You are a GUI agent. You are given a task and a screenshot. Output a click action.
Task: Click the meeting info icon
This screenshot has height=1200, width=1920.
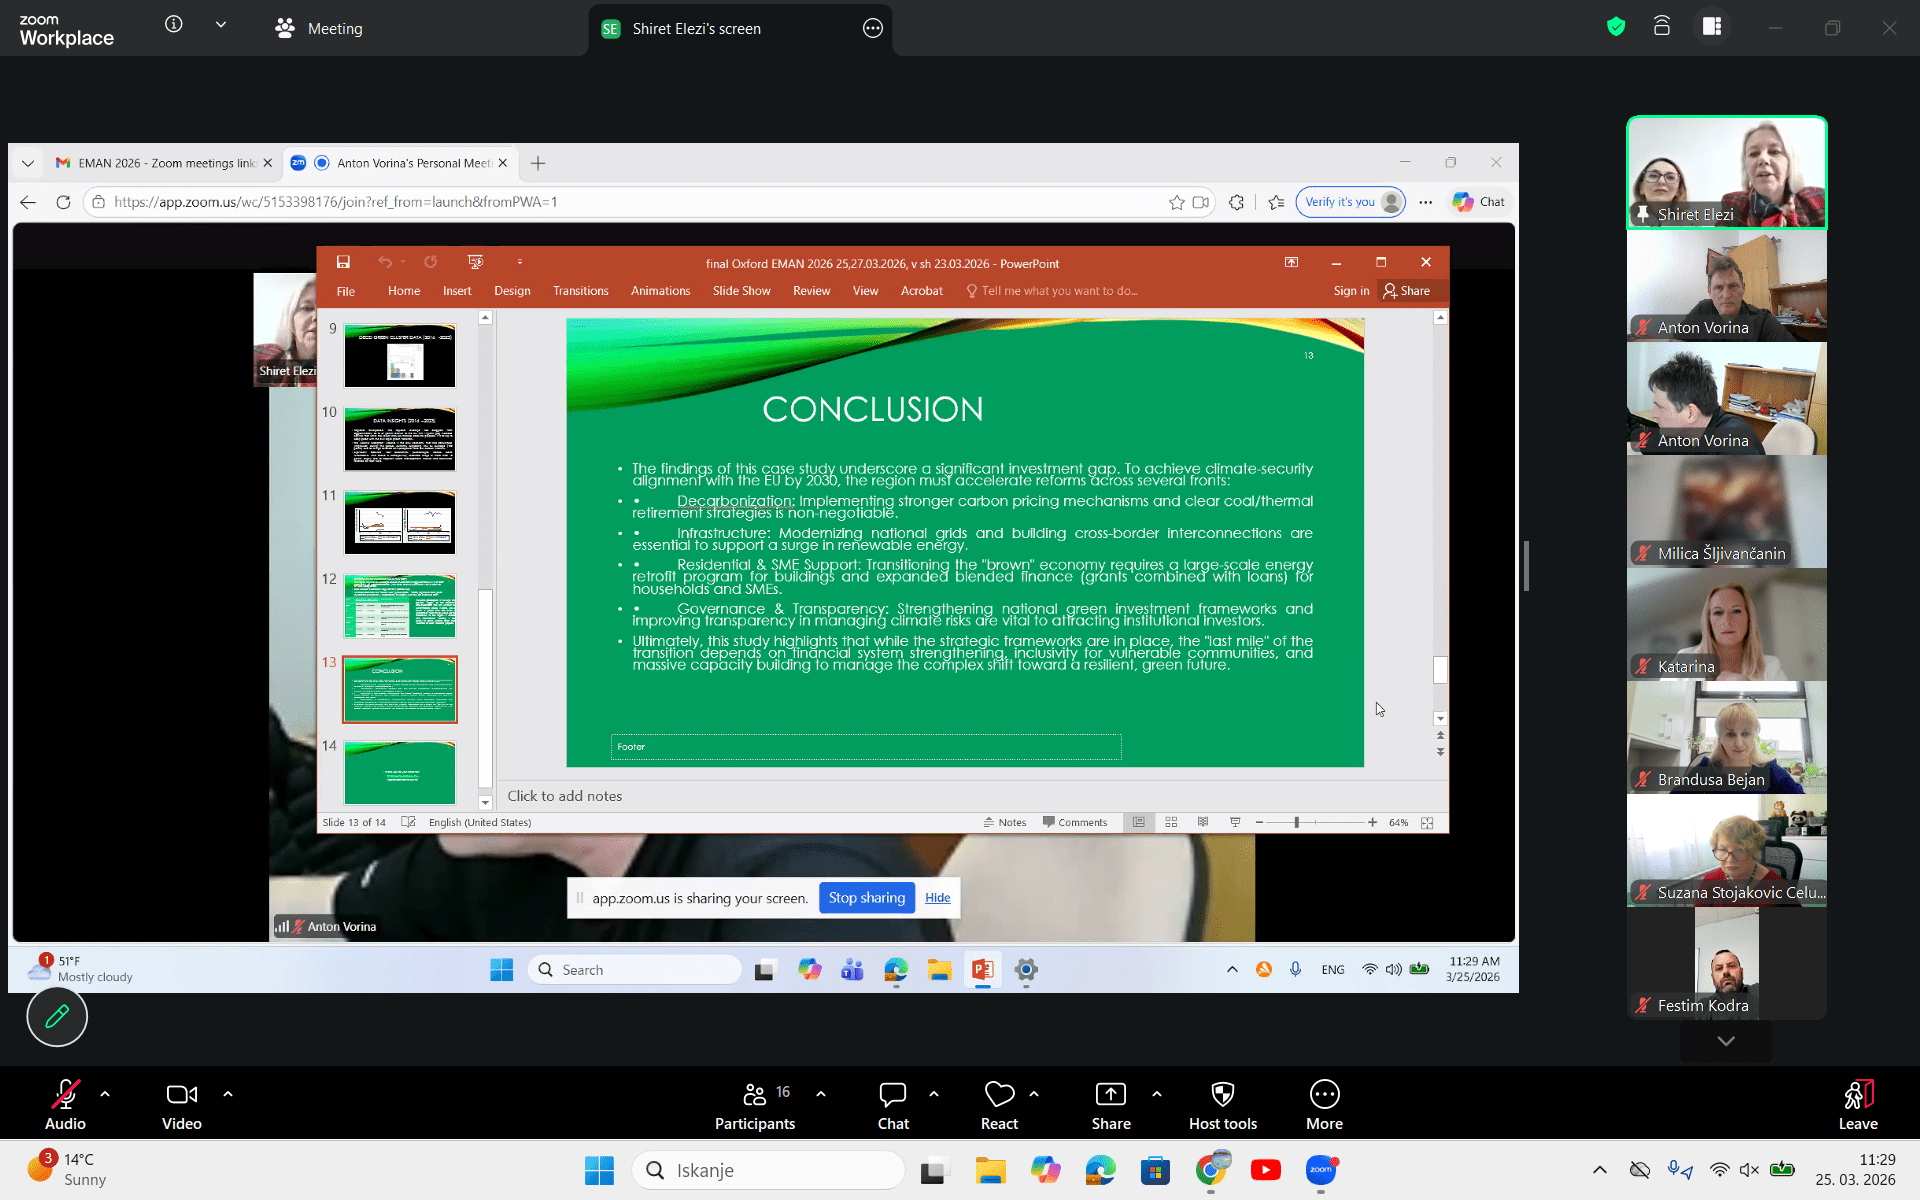174,24
